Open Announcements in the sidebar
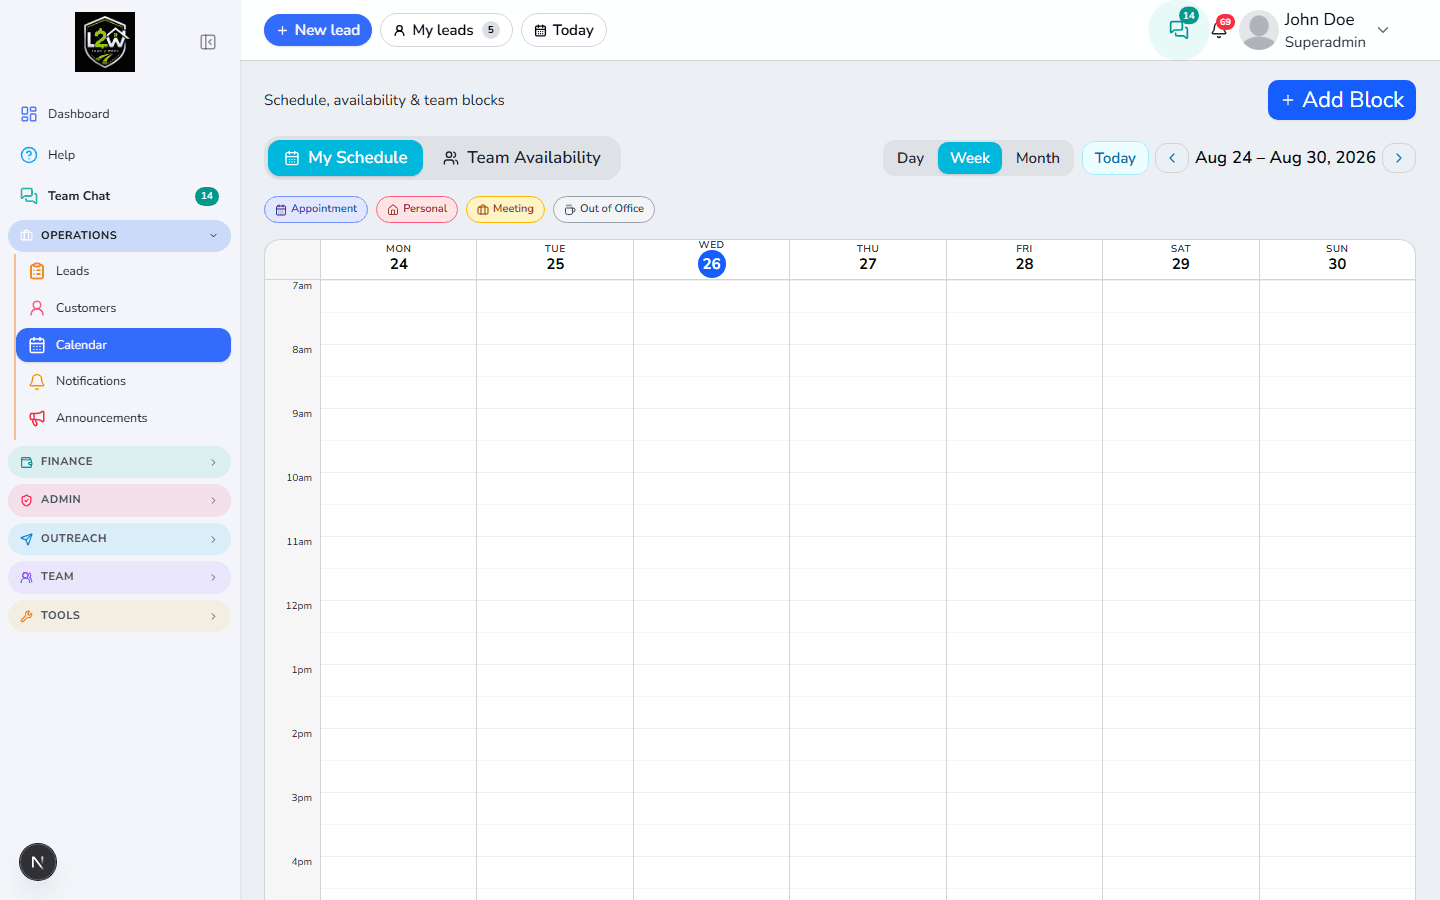This screenshot has width=1440, height=900. tap(123, 418)
